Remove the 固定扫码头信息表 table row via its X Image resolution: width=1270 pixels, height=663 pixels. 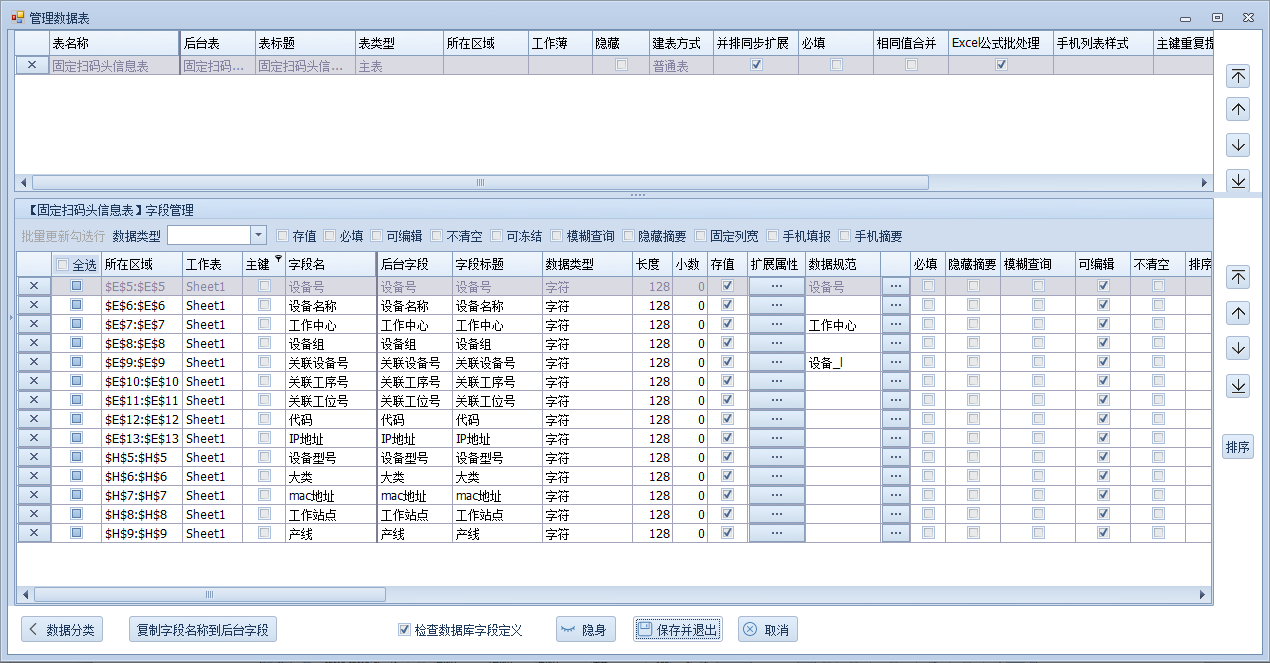pyautogui.click(x=31, y=65)
